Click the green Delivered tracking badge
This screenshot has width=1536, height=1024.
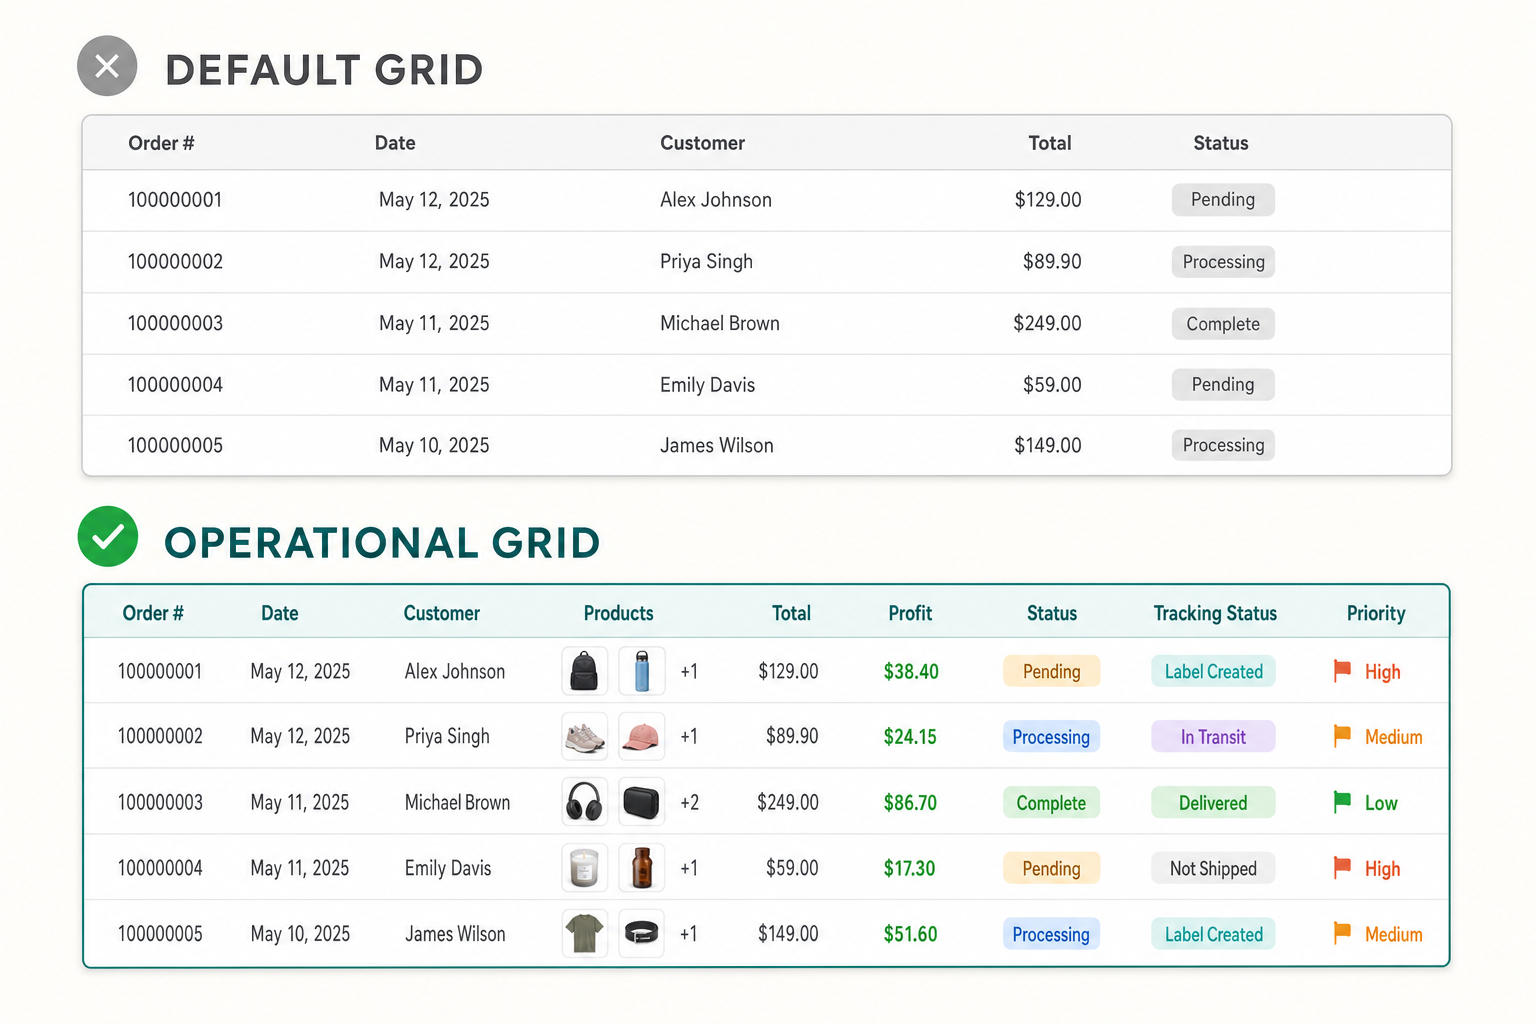[1213, 802]
